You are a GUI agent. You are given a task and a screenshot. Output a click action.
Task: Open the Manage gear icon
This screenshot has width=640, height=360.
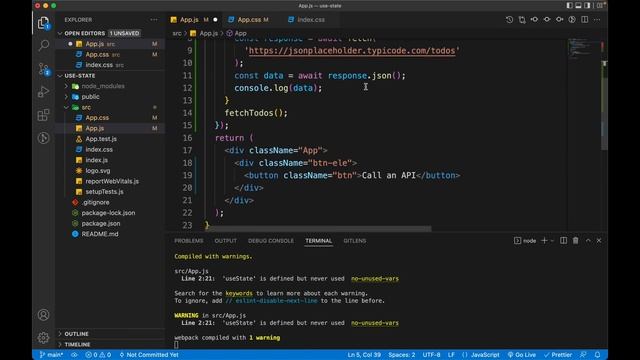[x=43, y=338]
